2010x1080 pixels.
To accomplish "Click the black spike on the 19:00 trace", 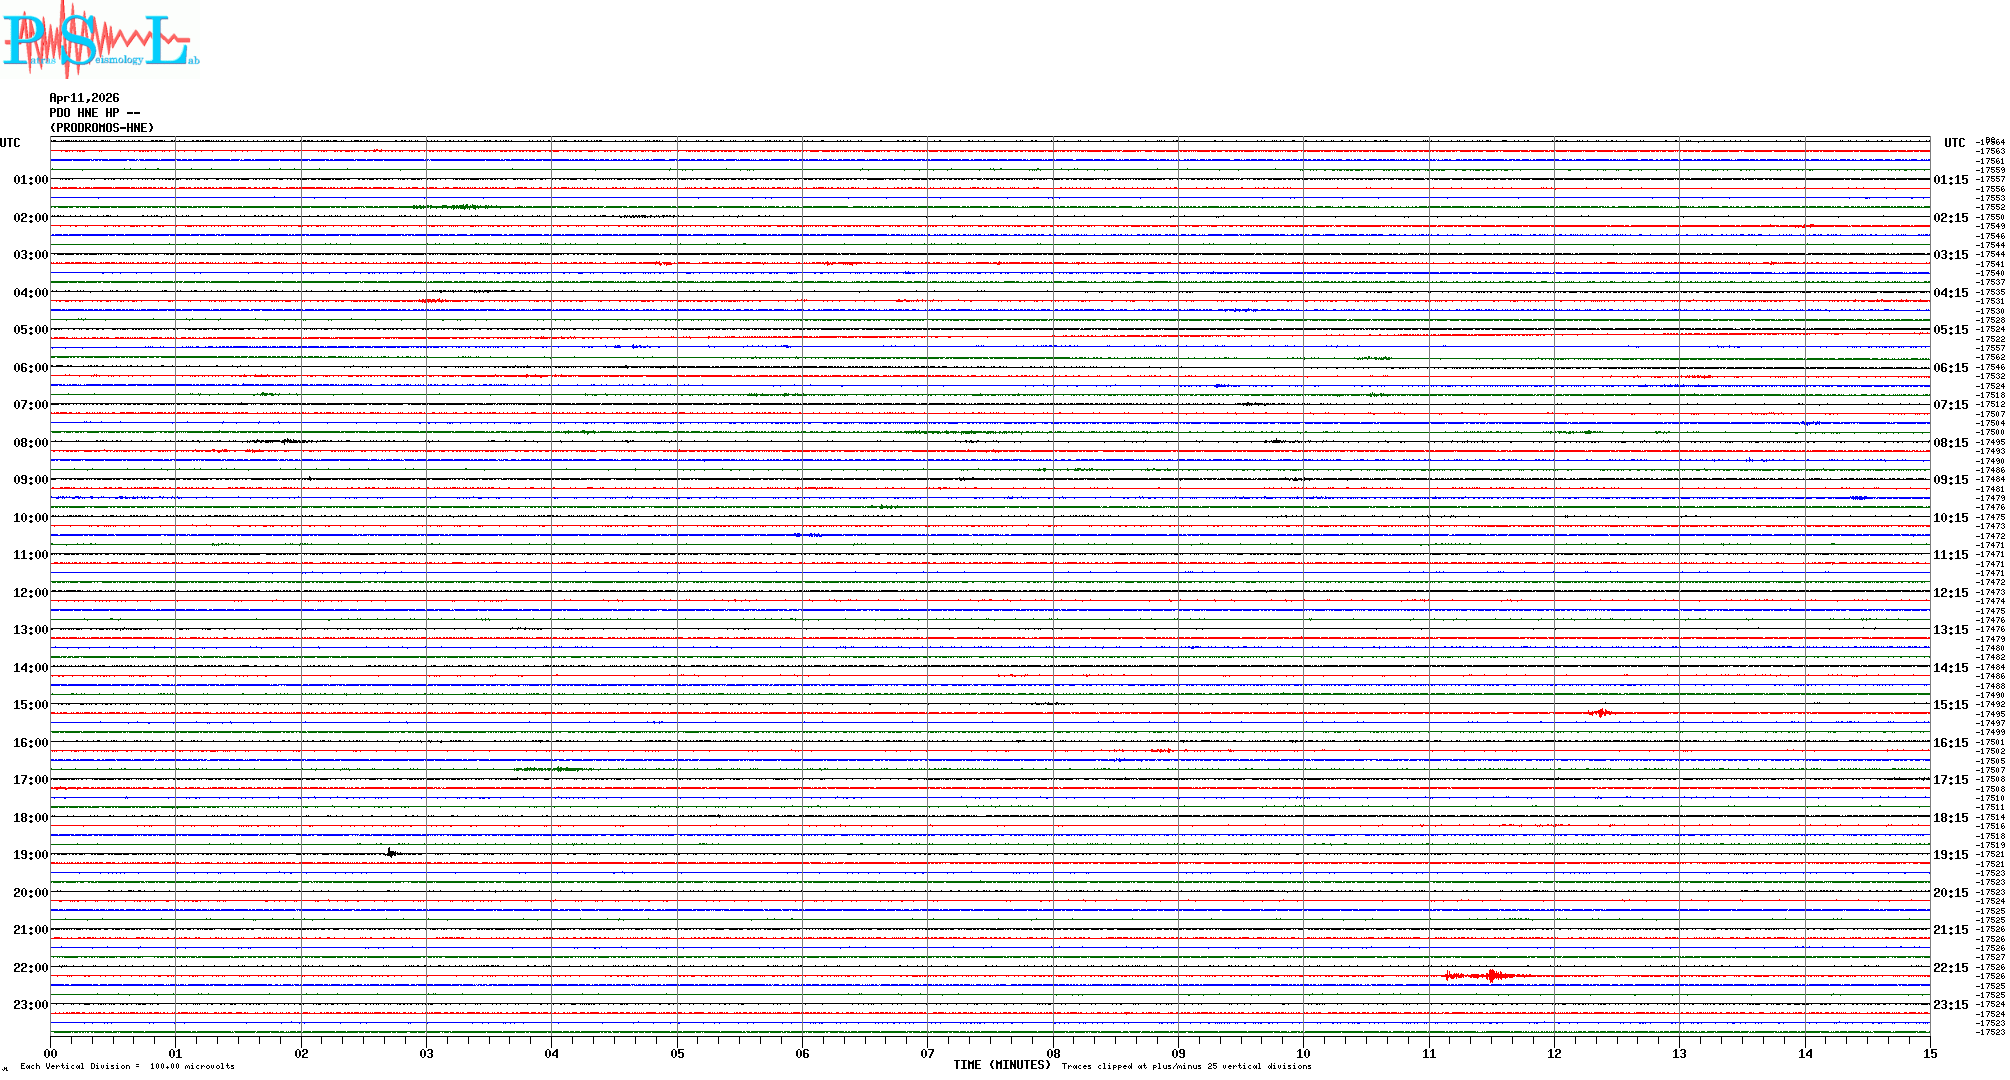I will 391,853.
